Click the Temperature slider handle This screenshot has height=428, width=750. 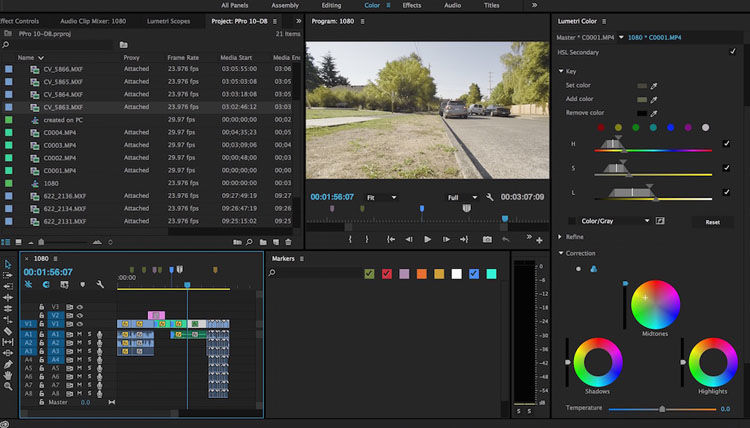pyautogui.click(x=662, y=409)
